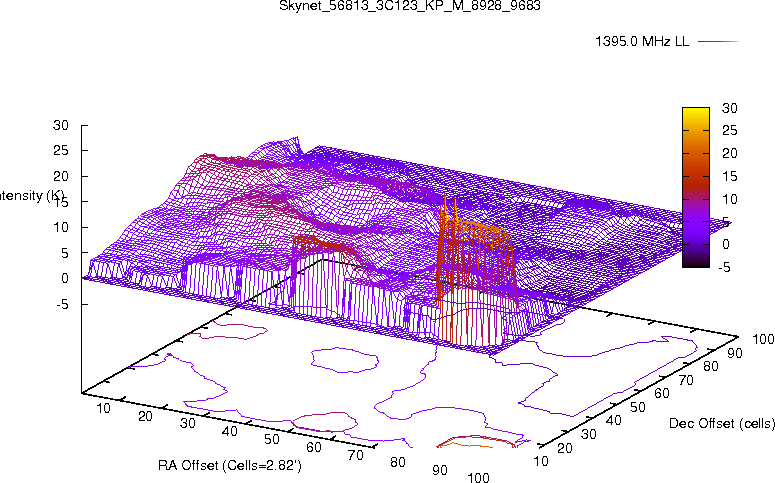Click the black bottom of the color bar

click(x=696, y=262)
